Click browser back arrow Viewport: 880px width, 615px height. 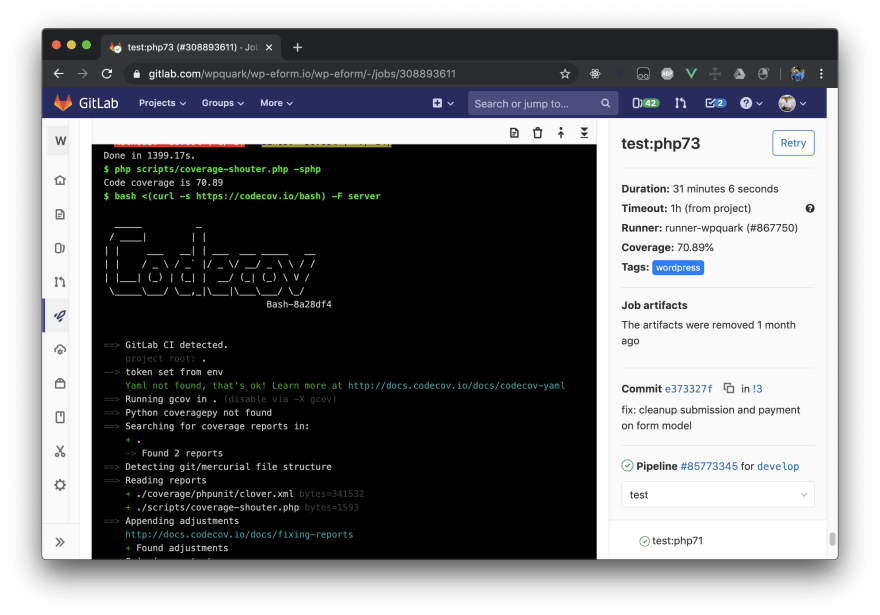coord(58,74)
